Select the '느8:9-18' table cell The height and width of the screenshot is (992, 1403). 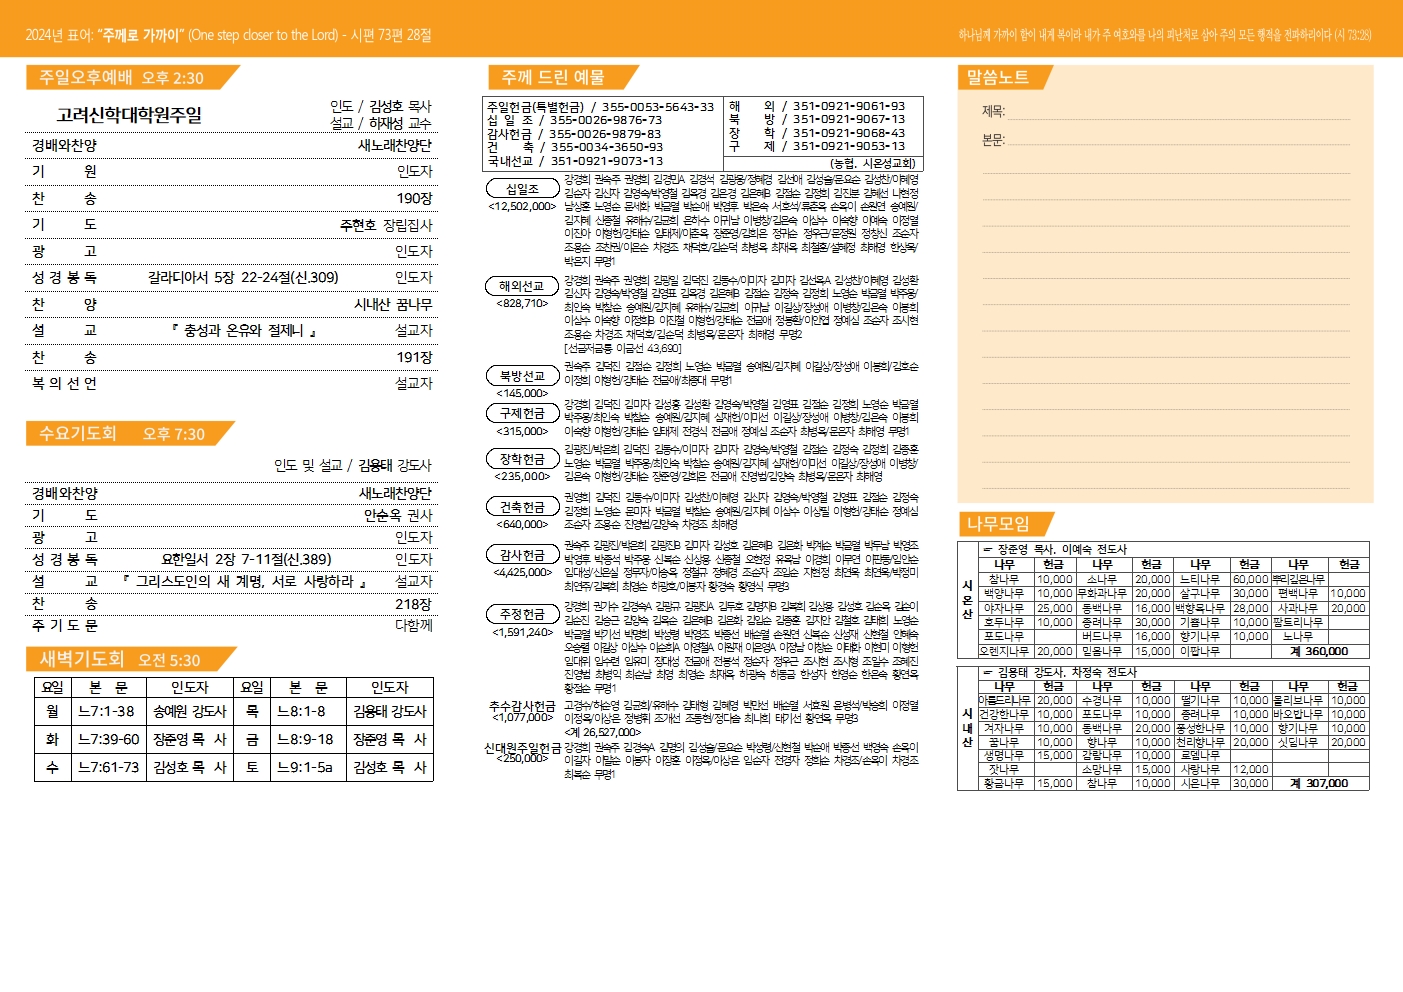point(306,740)
